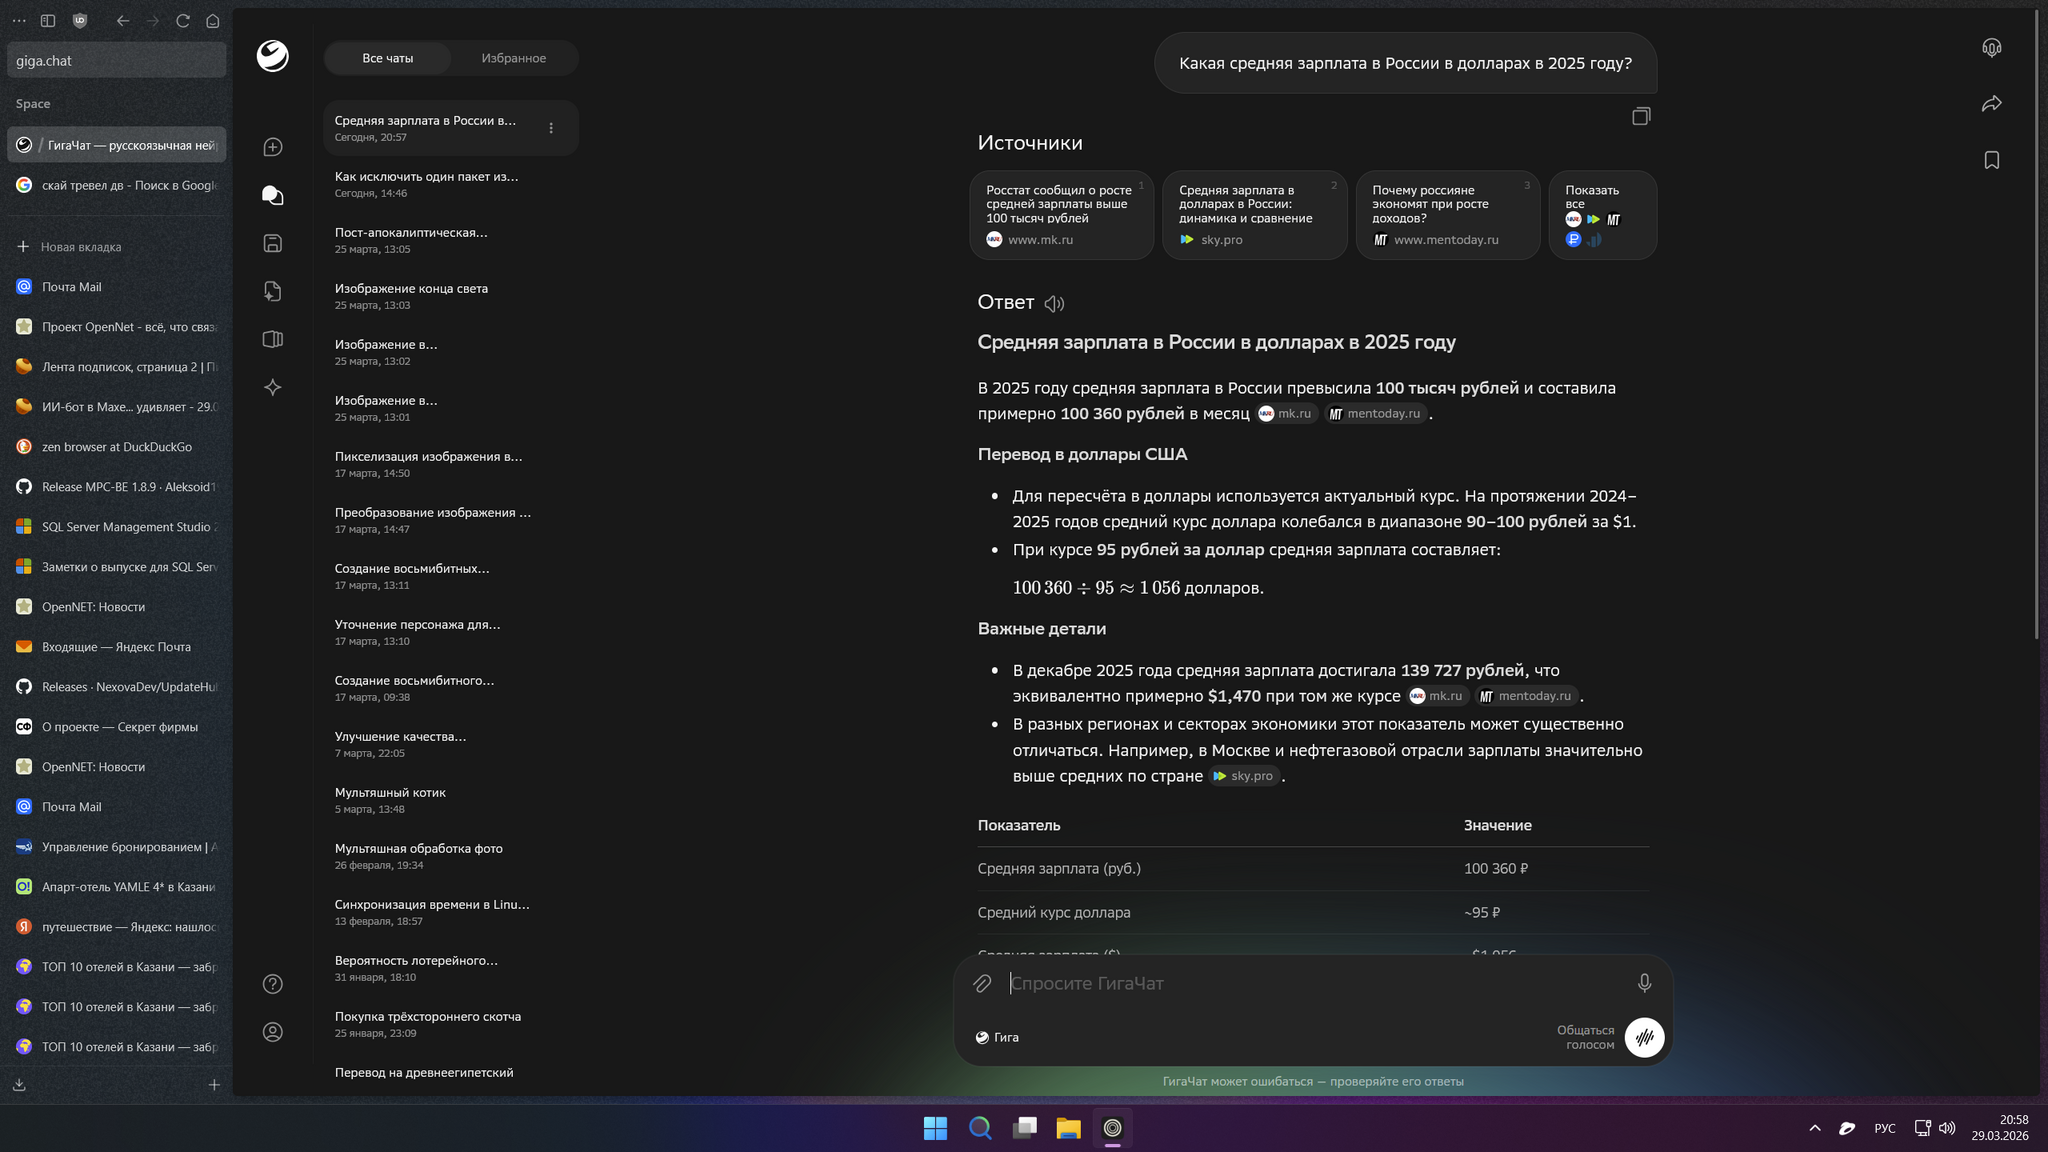Open chat 'Пикселизация изображения в…'
This screenshot has width=2048, height=1152.
click(x=451, y=464)
